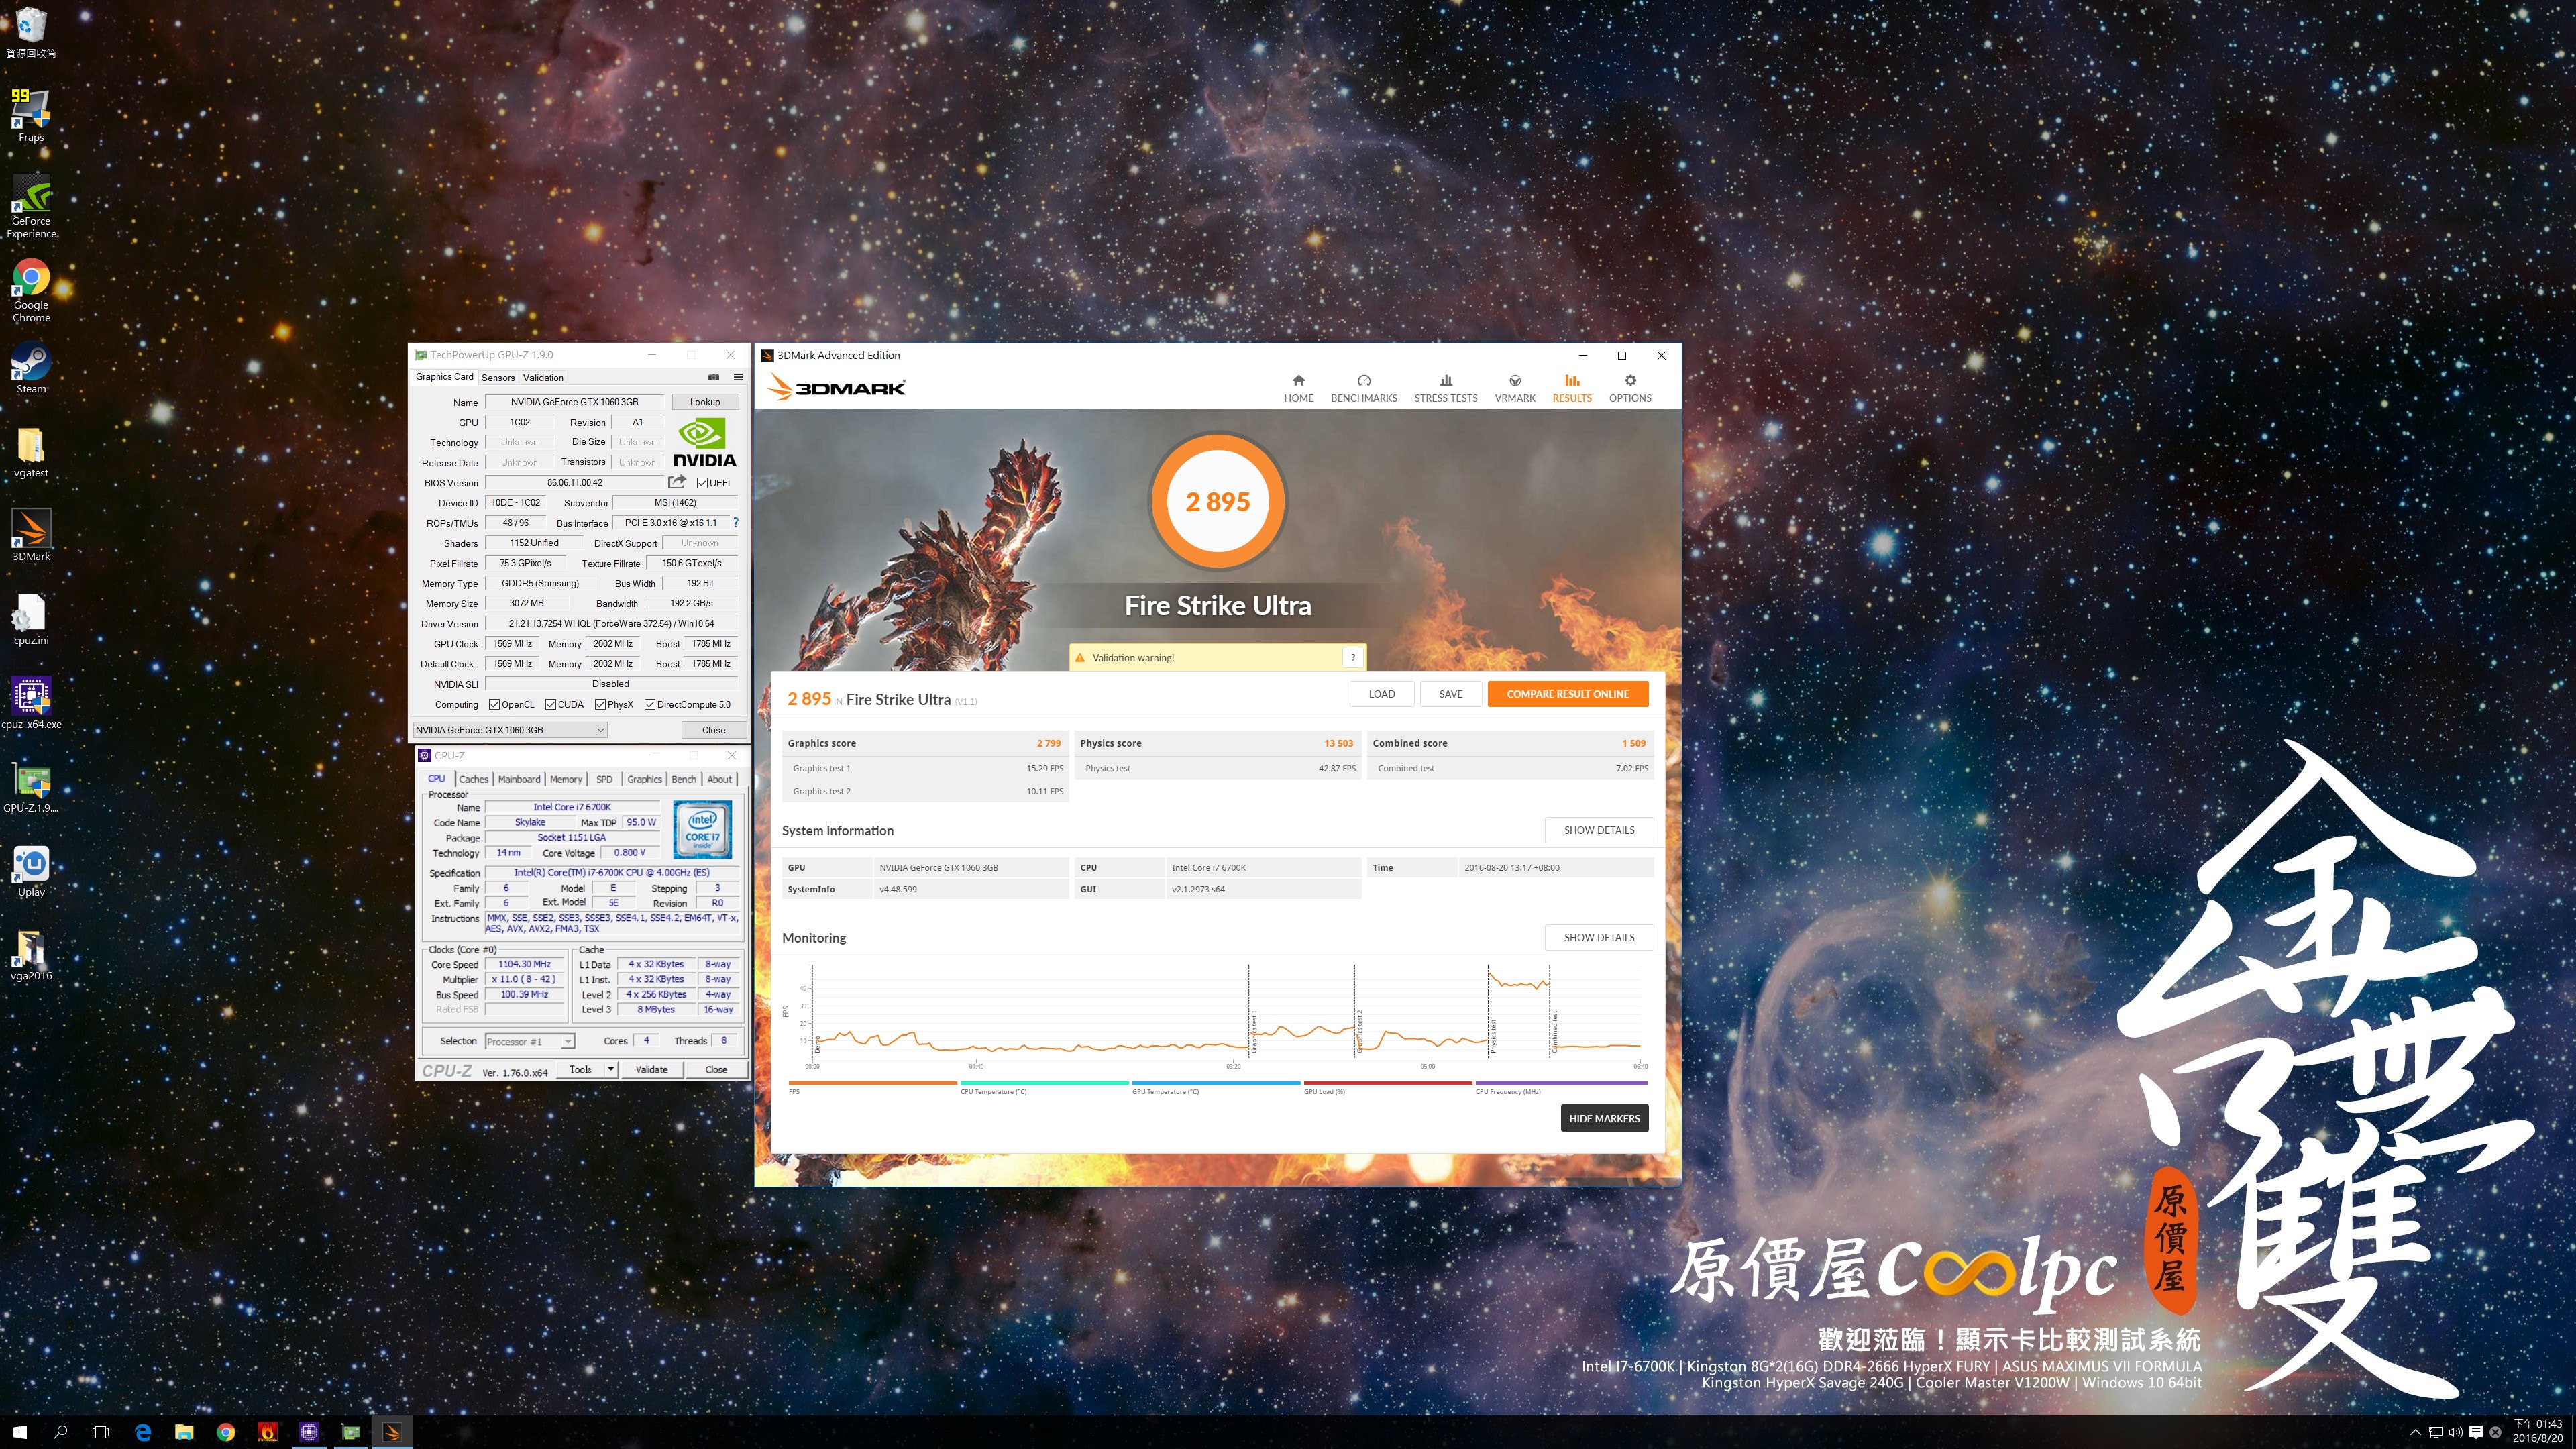Click COMPARE RESULT ONLINE button

click(x=1568, y=694)
